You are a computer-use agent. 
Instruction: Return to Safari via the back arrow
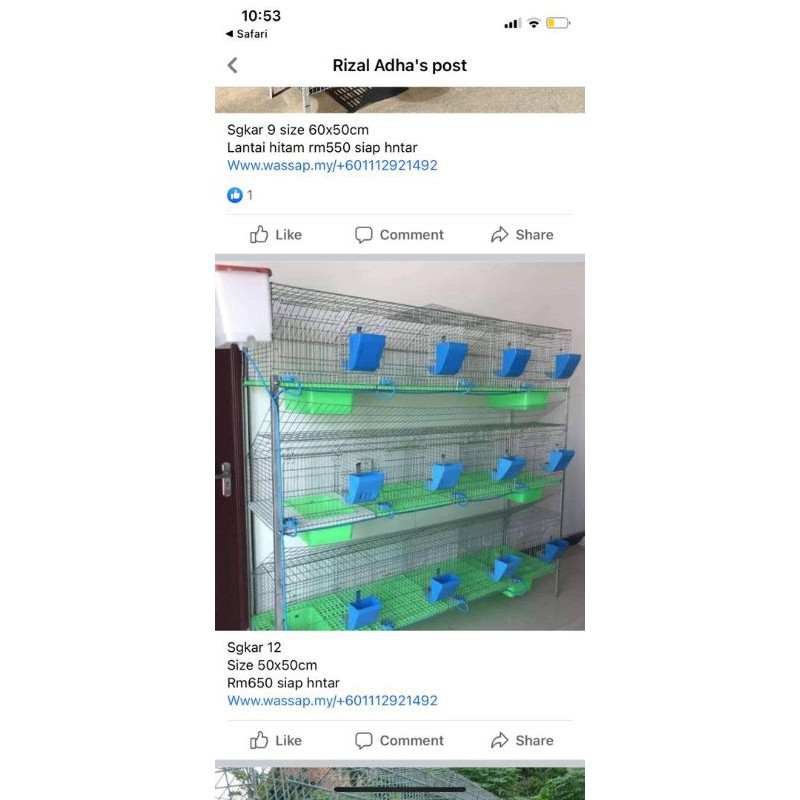click(x=246, y=34)
